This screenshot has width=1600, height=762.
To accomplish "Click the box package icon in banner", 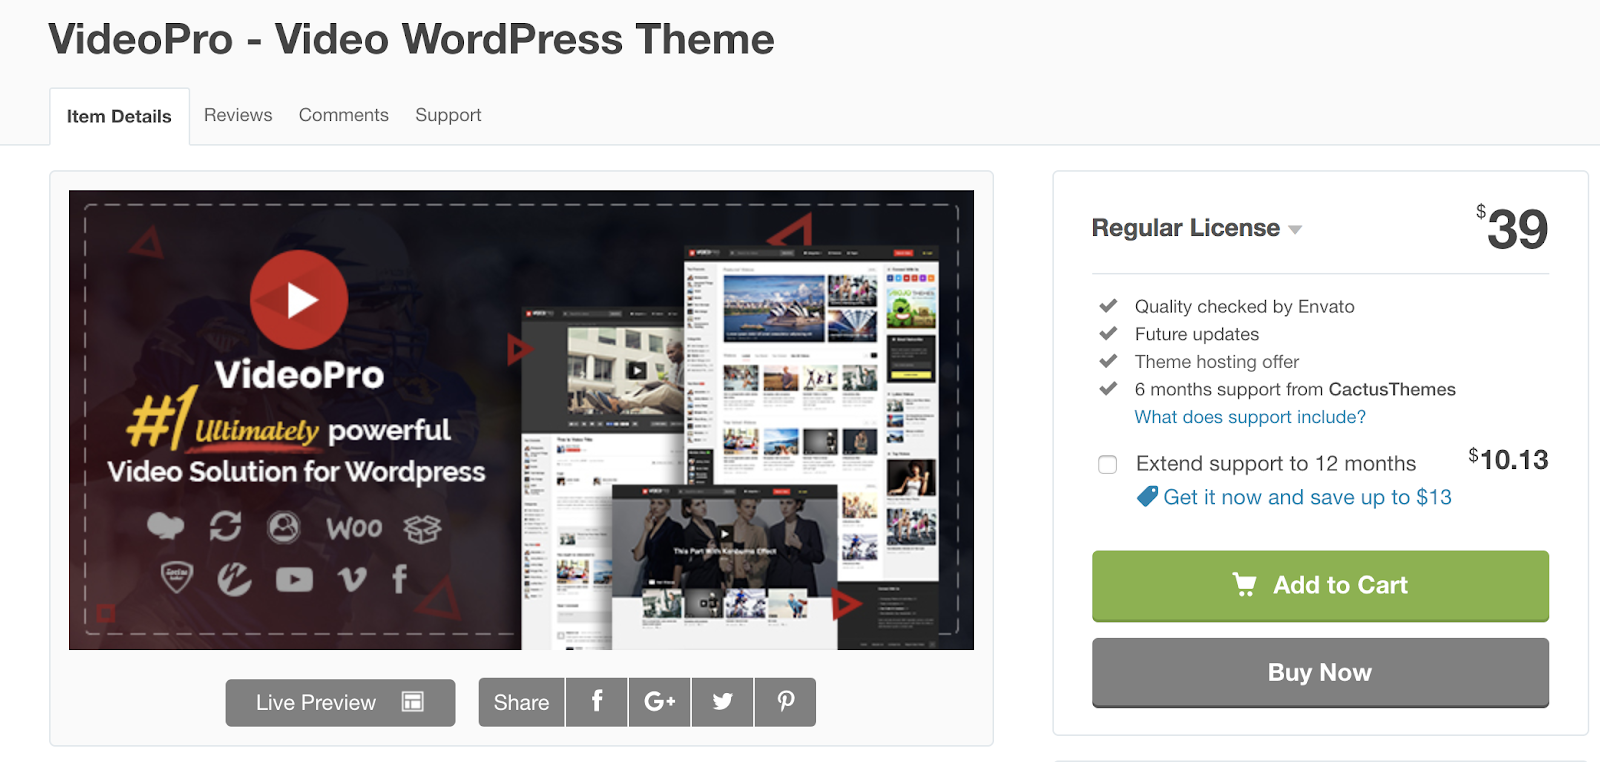I will [422, 528].
